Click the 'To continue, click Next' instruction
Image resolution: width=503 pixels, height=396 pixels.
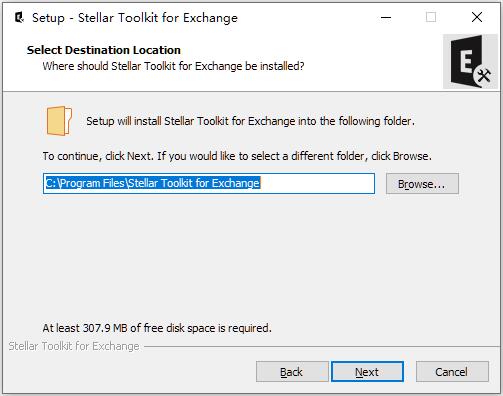[237, 156]
